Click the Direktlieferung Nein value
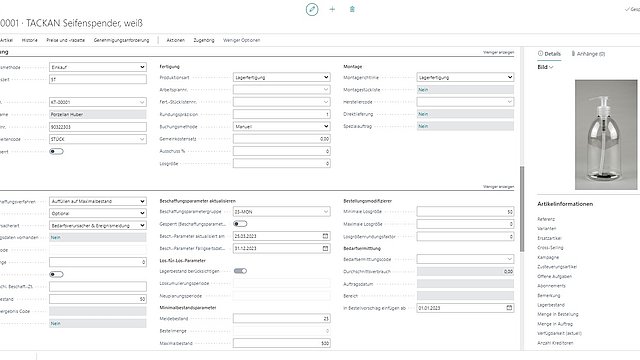This screenshot has height=360, width=640. pos(465,114)
